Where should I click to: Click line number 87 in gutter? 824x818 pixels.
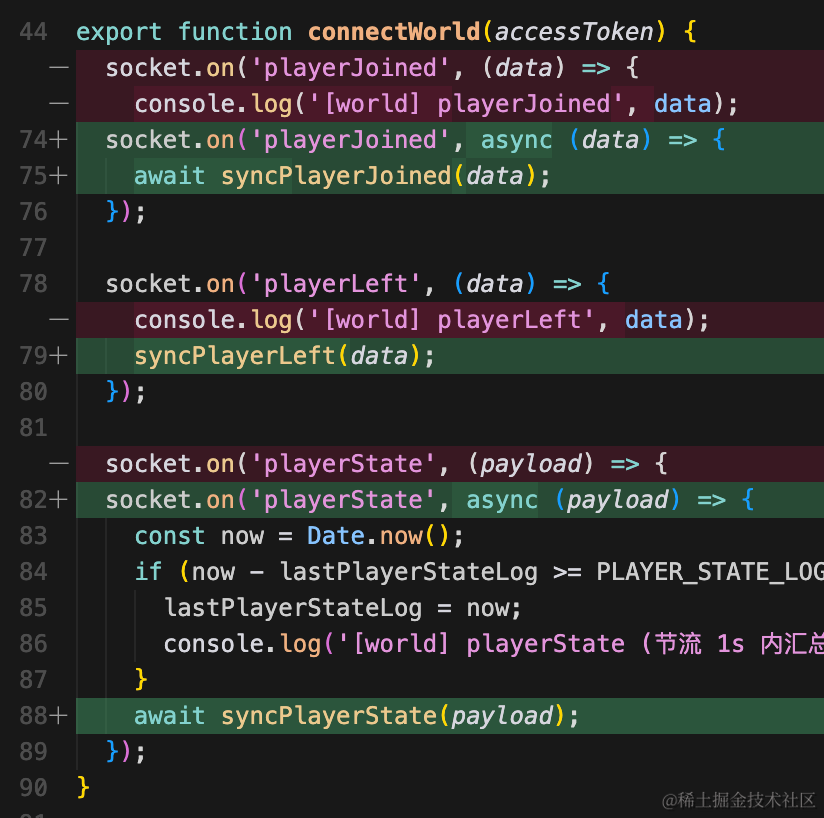tap(34, 680)
